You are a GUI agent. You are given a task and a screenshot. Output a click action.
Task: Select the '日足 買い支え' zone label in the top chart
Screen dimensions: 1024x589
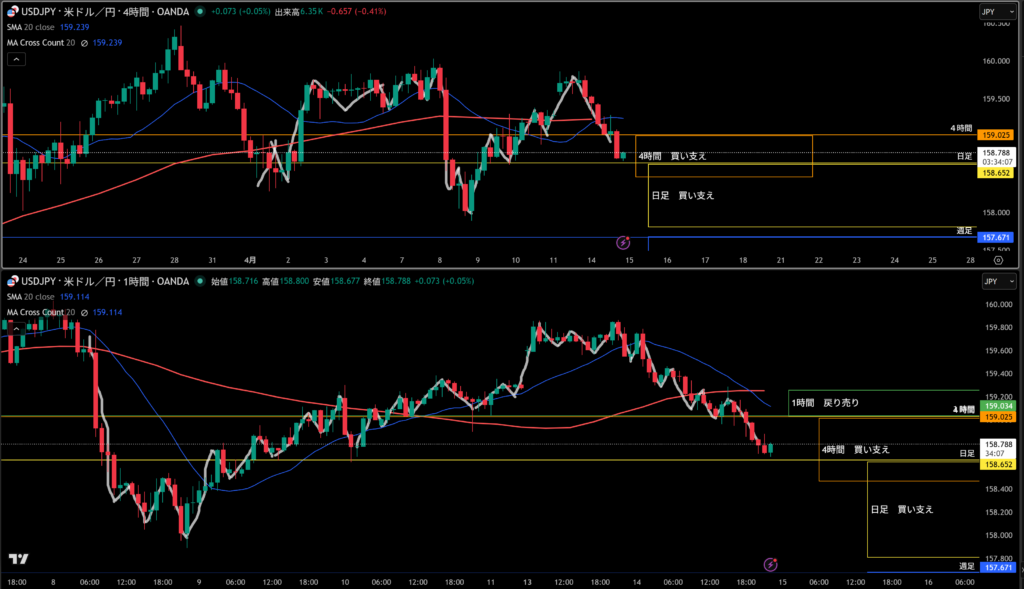683,196
